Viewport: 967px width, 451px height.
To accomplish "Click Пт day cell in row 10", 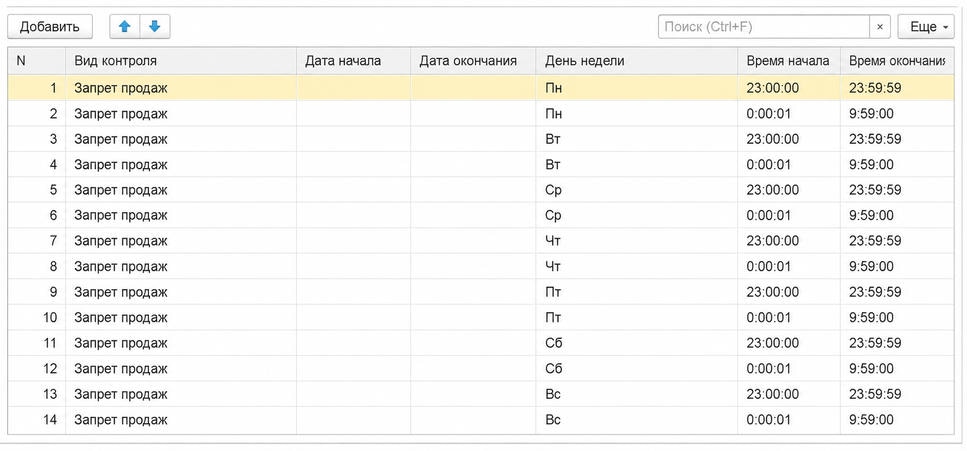I will 636,317.
